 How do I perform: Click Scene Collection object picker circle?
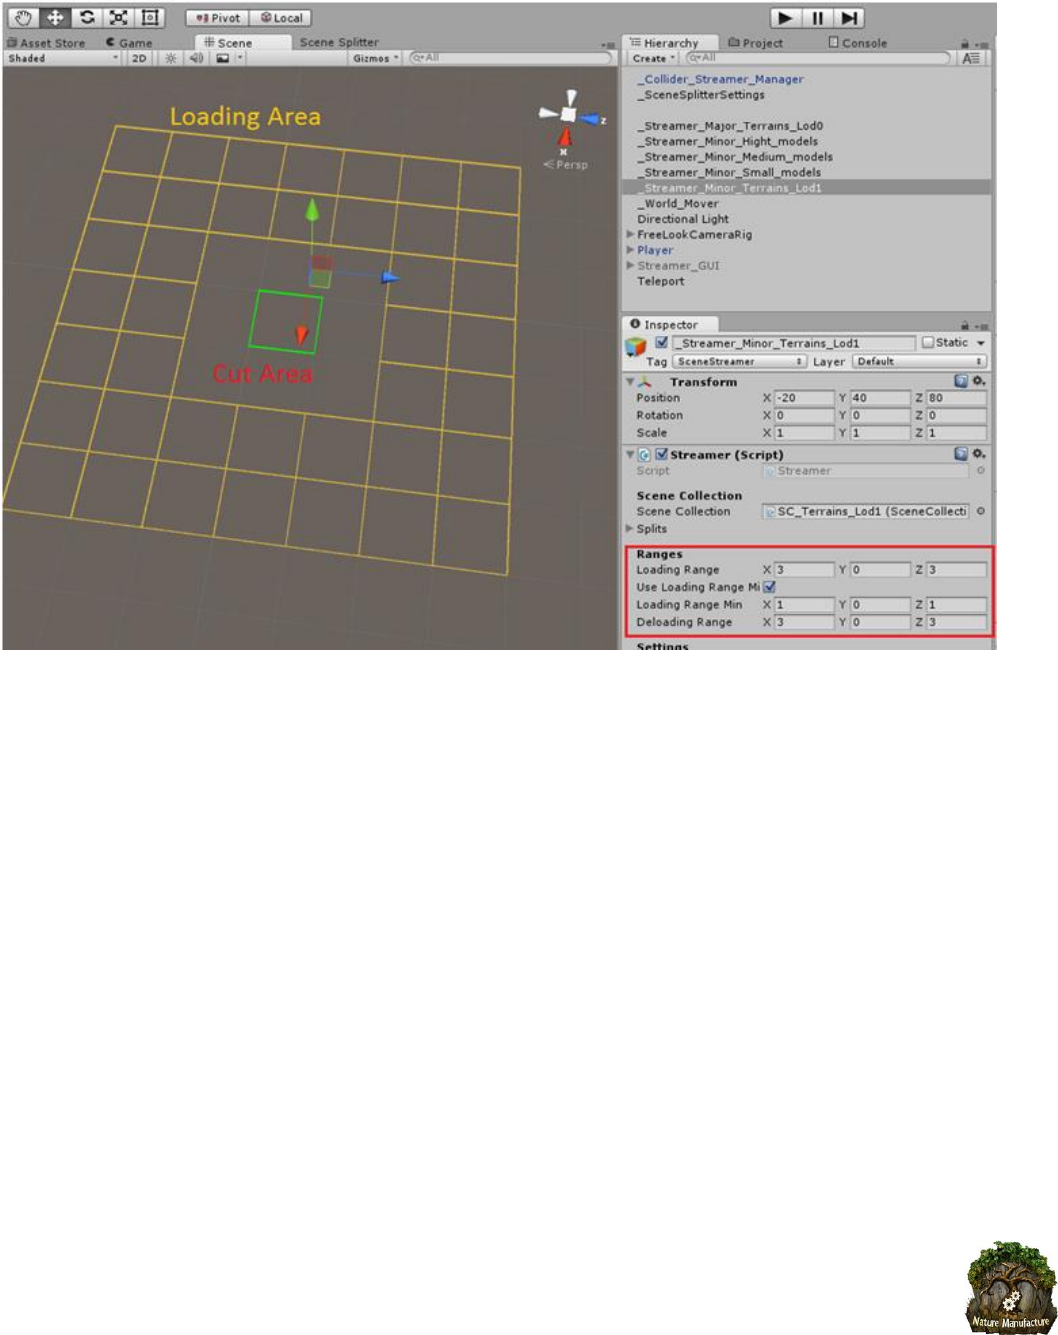click(981, 511)
